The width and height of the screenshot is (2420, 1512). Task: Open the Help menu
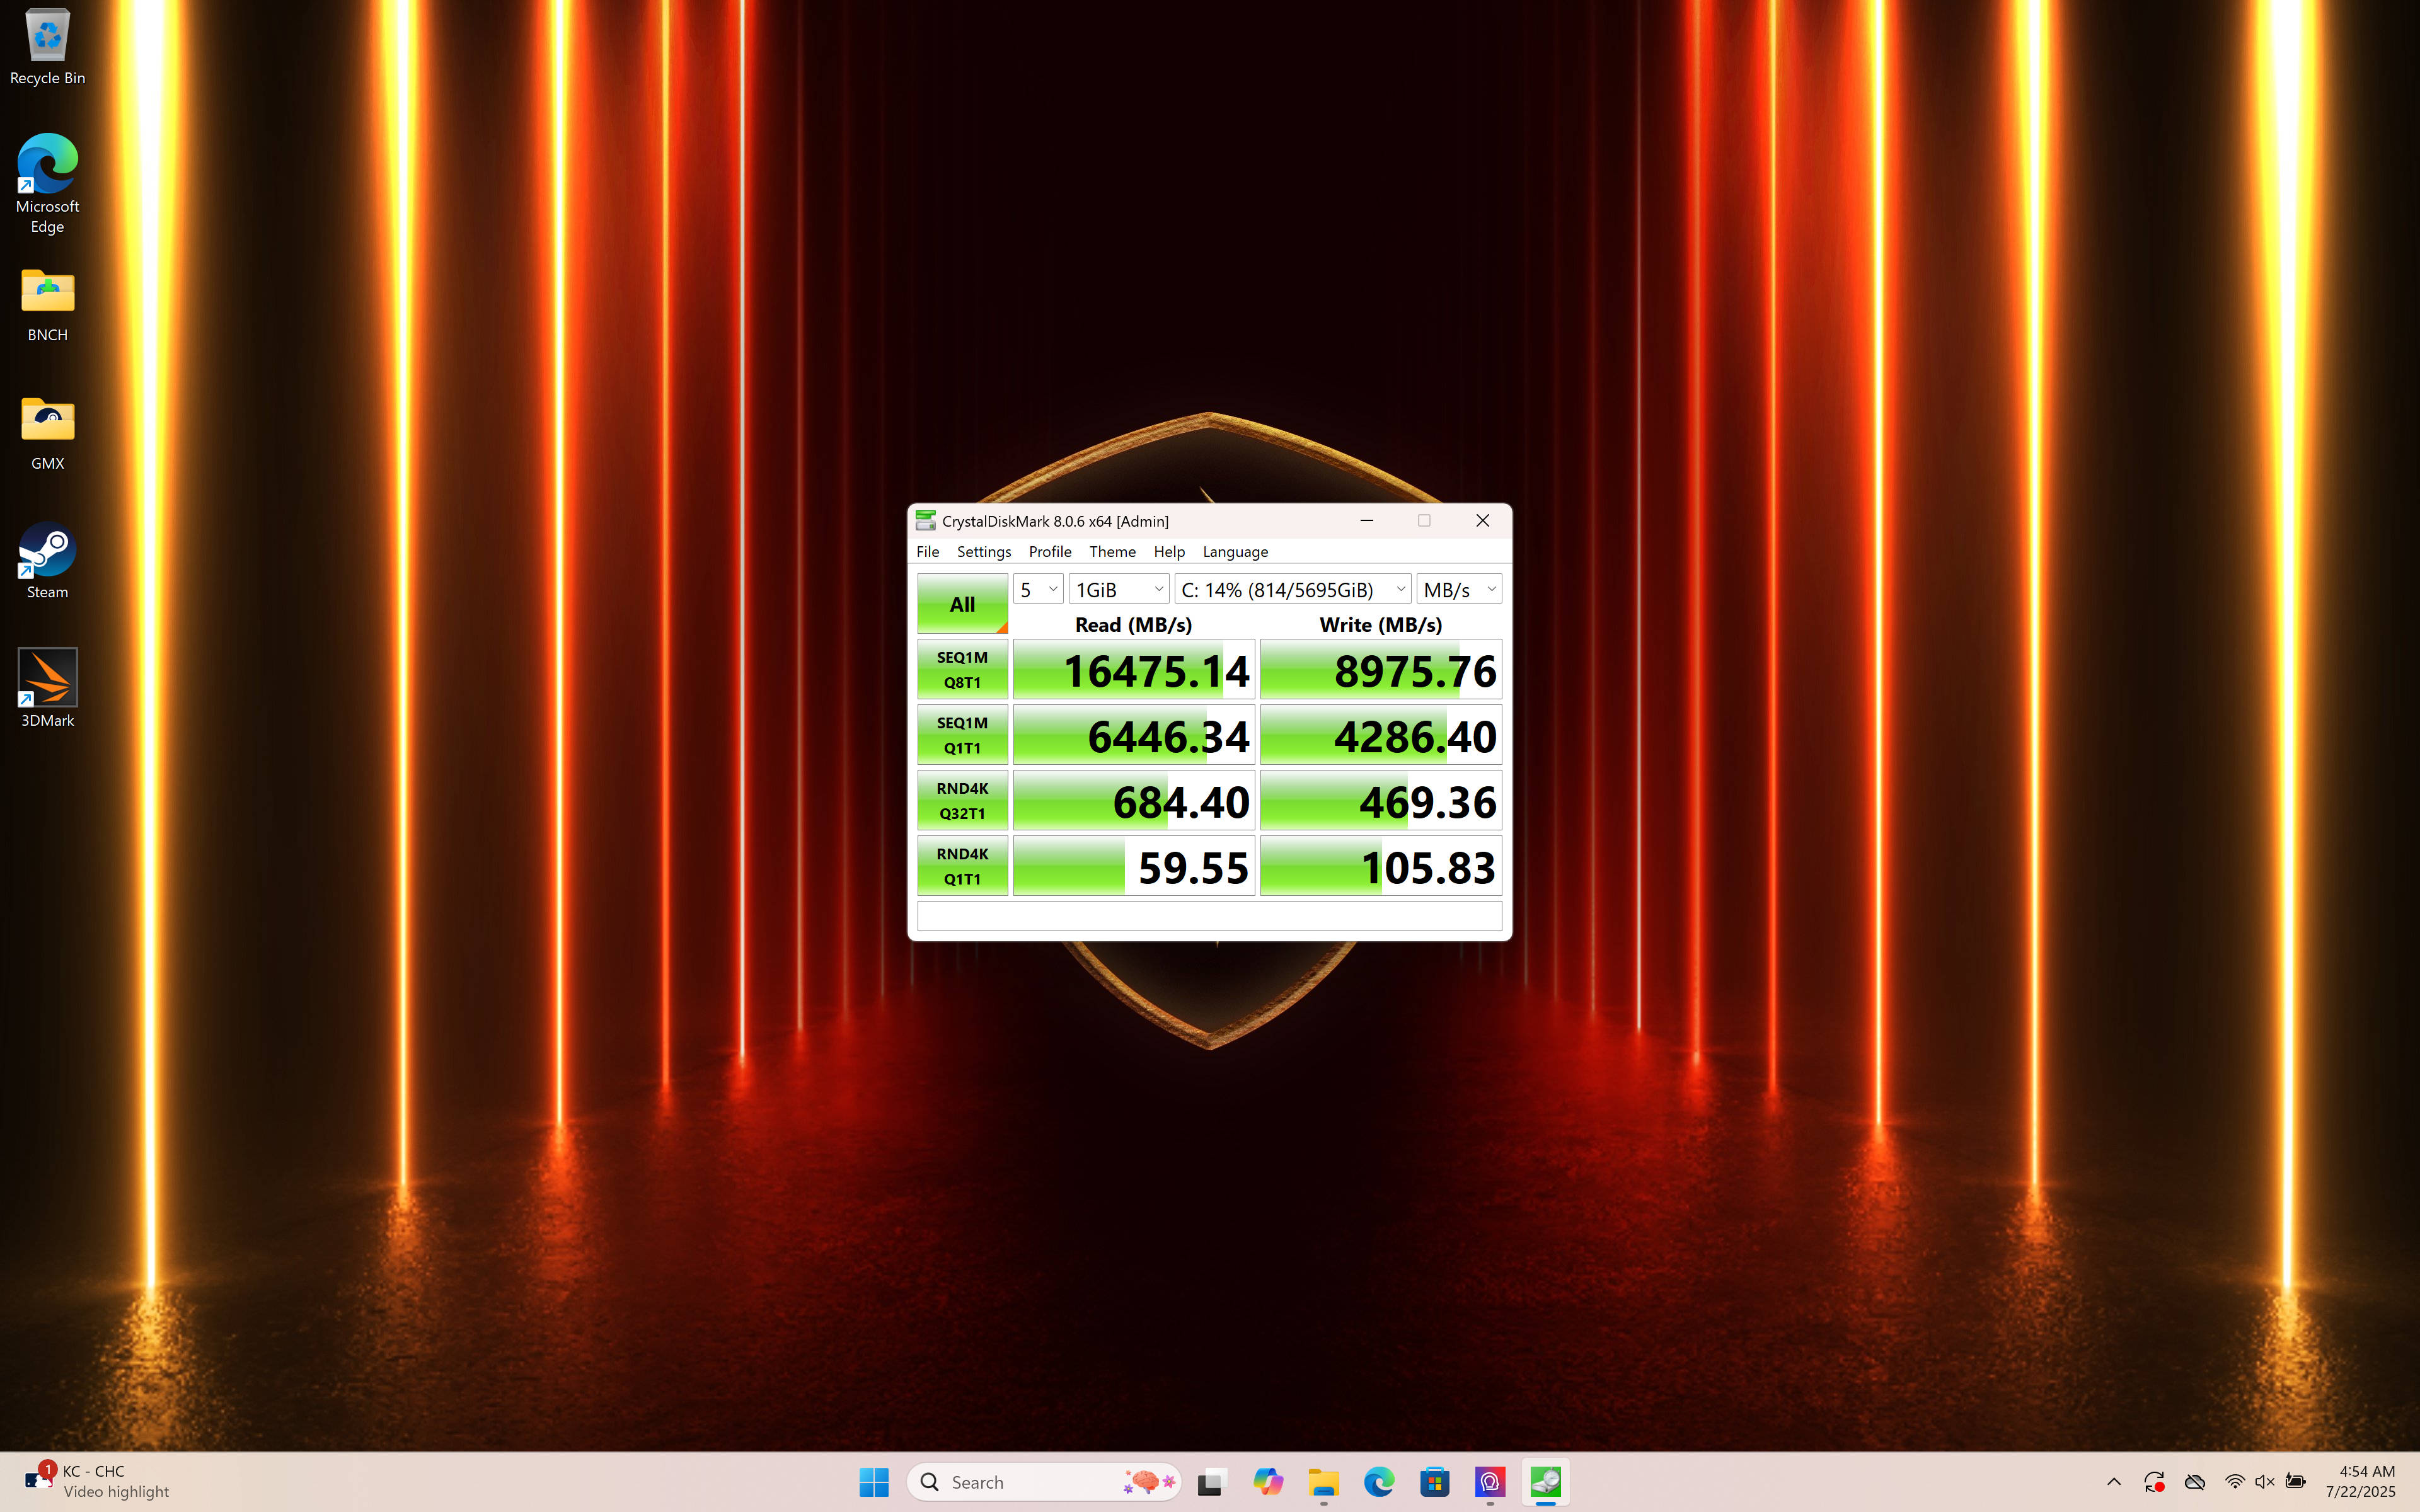1169,552
